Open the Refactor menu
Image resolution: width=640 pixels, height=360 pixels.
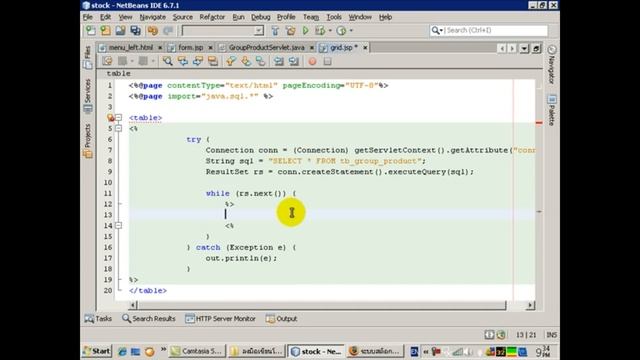point(212,17)
